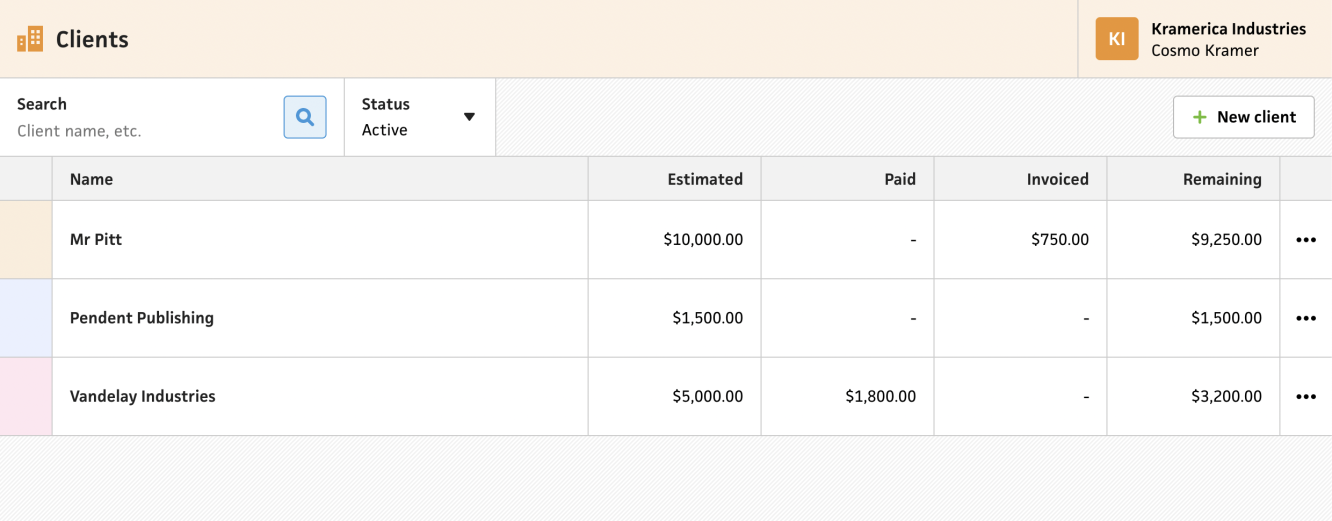Open the Vandelay Industries client
This screenshot has width=1332, height=521.
coord(143,397)
